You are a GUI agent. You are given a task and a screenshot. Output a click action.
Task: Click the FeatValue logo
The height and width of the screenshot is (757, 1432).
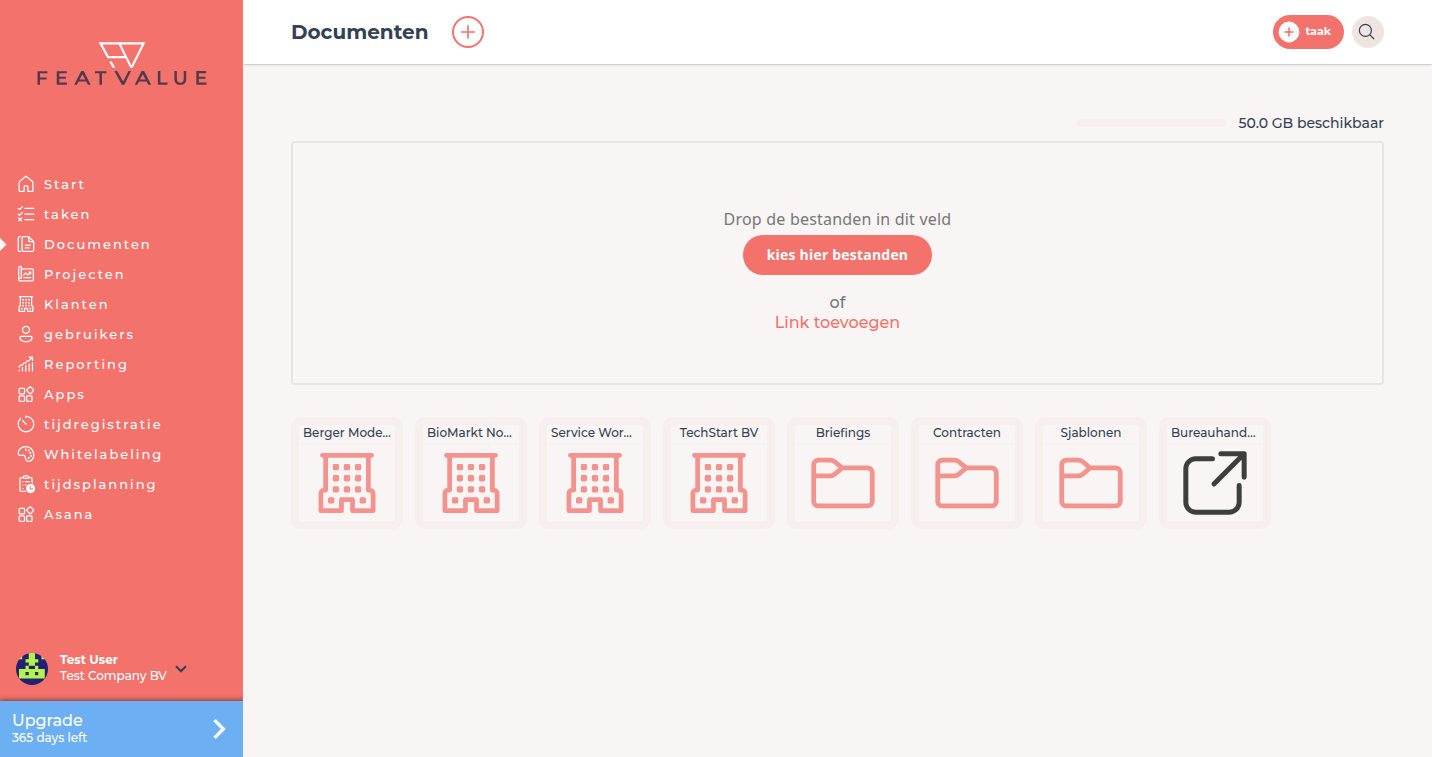pyautogui.click(x=122, y=64)
